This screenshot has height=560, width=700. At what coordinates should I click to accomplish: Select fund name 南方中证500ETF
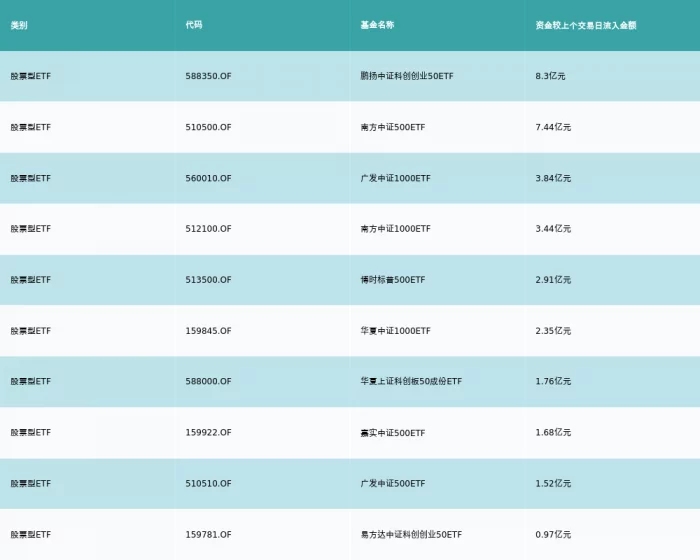pos(393,127)
